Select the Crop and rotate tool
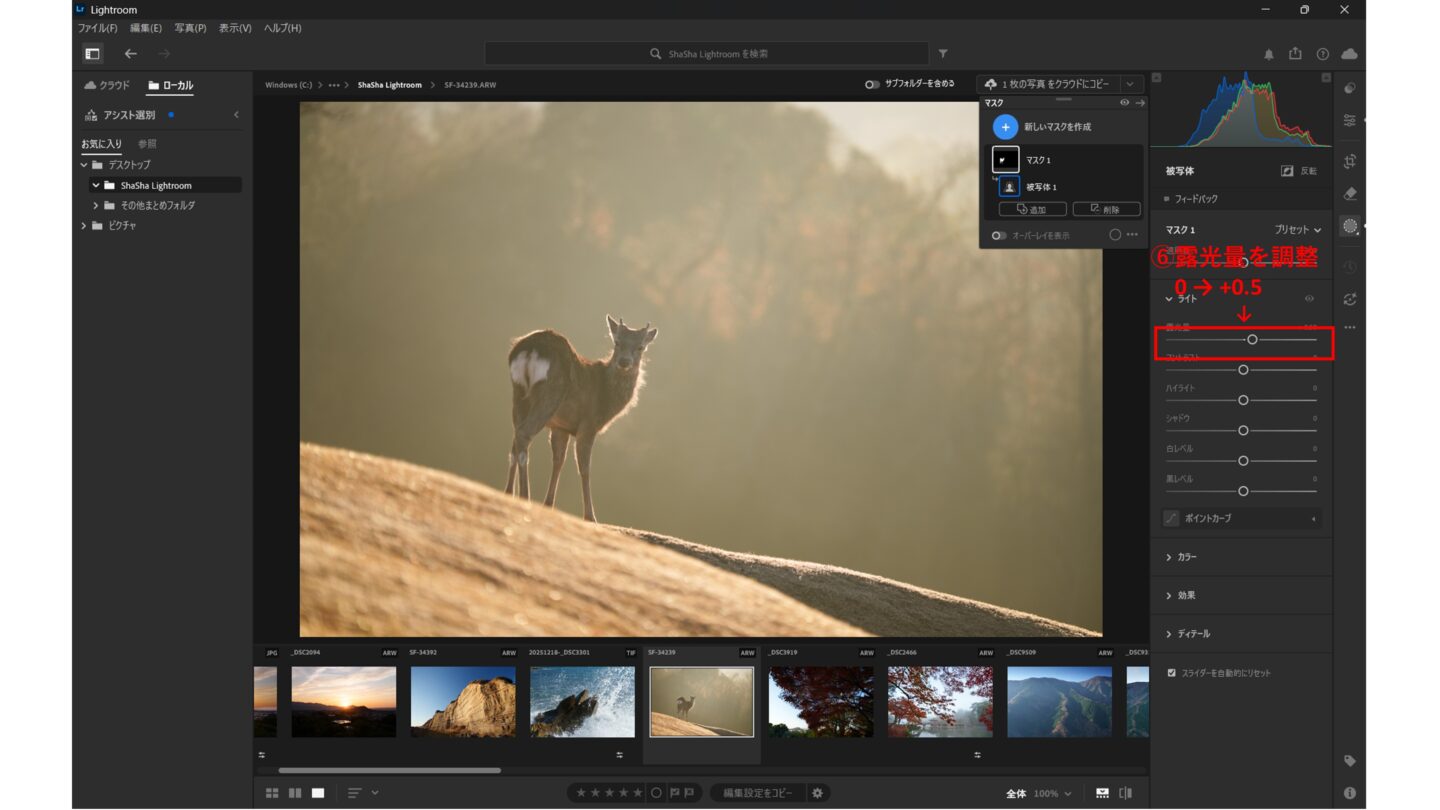Screen dimensions: 1440x810 (x=1350, y=161)
